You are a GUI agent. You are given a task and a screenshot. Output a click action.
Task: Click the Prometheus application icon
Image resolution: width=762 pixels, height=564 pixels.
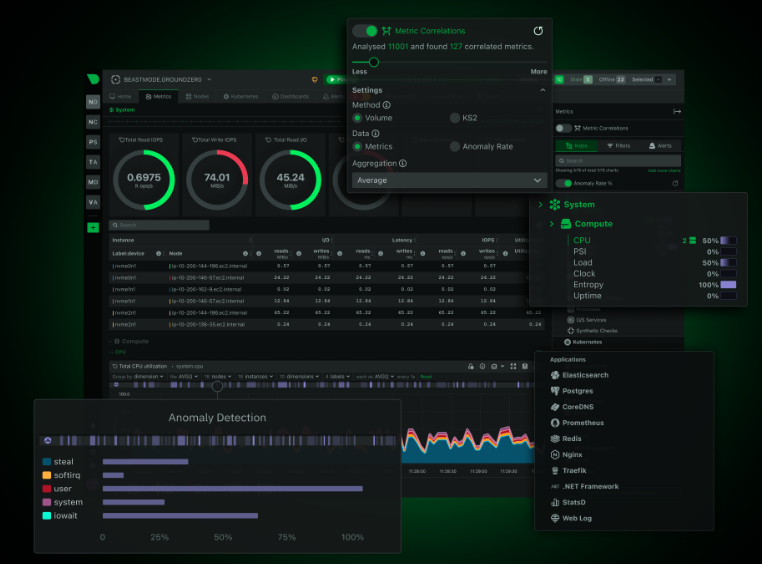[555, 423]
